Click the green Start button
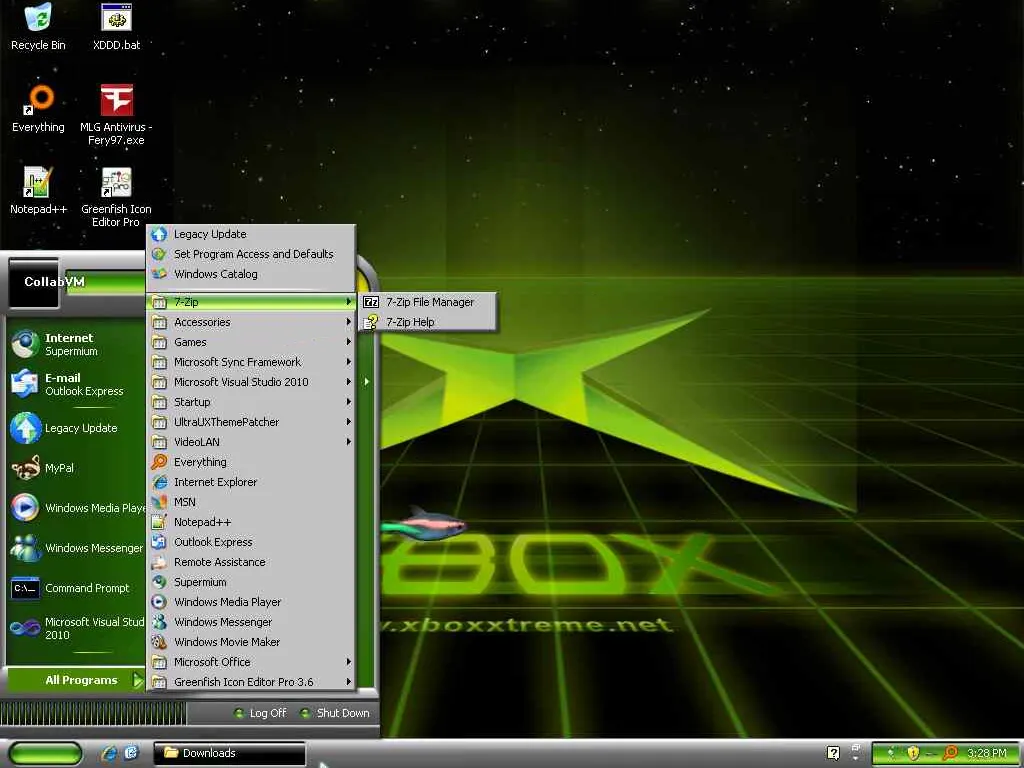The width and height of the screenshot is (1024, 768). click(45, 754)
